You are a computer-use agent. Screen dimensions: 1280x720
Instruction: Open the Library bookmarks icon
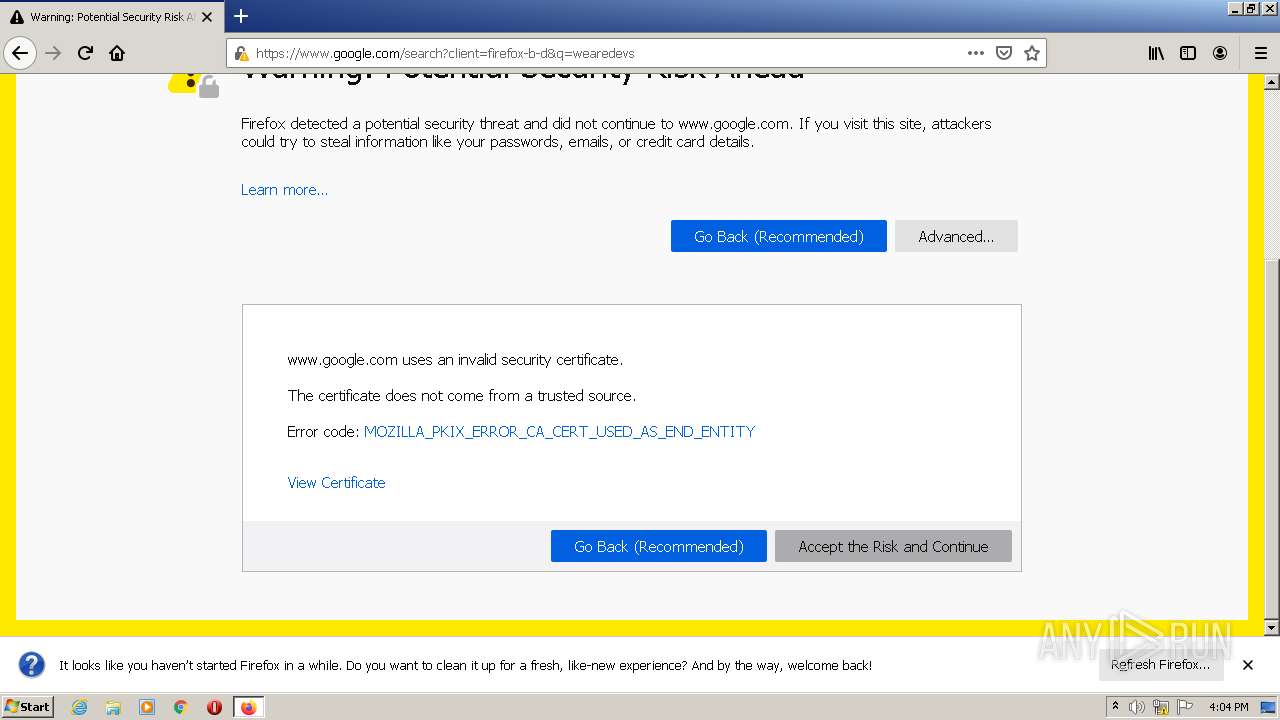1156,53
